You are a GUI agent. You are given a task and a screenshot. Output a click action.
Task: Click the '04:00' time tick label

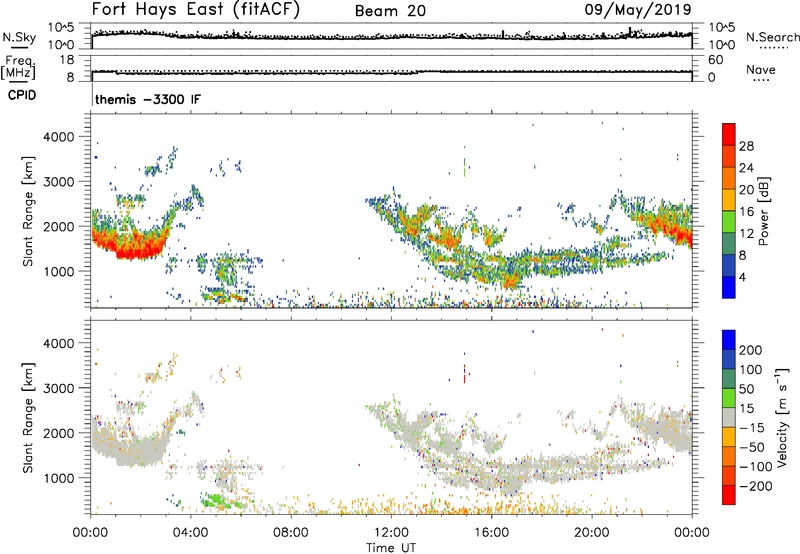pos(191,533)
